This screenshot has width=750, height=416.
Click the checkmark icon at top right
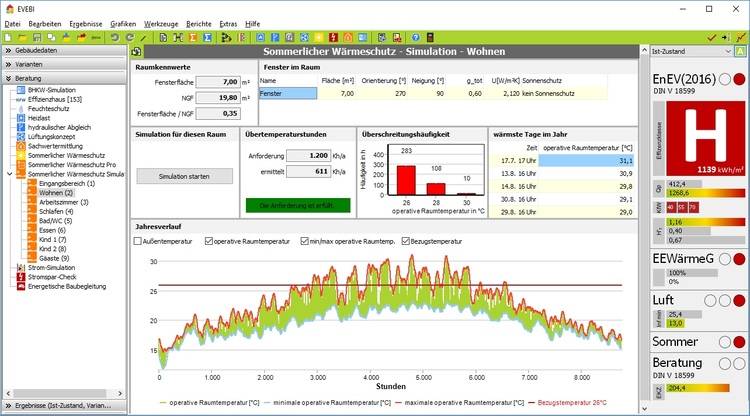[712, 37]
